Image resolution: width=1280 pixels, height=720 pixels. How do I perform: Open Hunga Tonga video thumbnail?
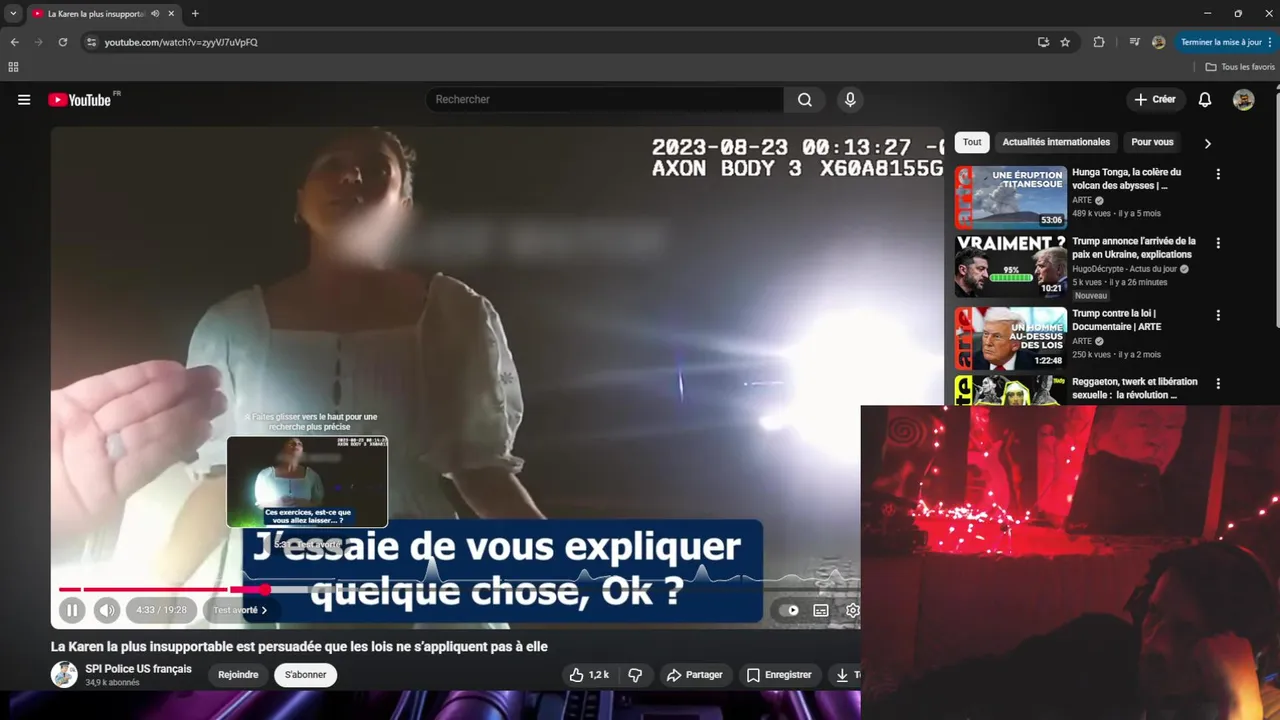(x=1010, y=198)
